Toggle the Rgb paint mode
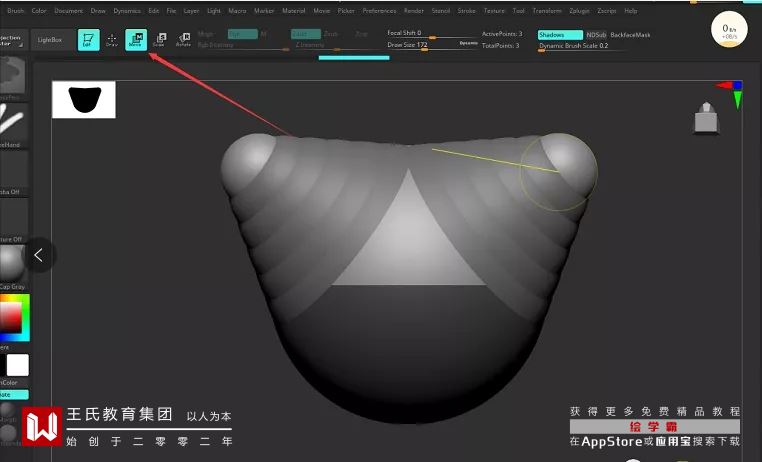762x462 pixels. tap(242, 34)
